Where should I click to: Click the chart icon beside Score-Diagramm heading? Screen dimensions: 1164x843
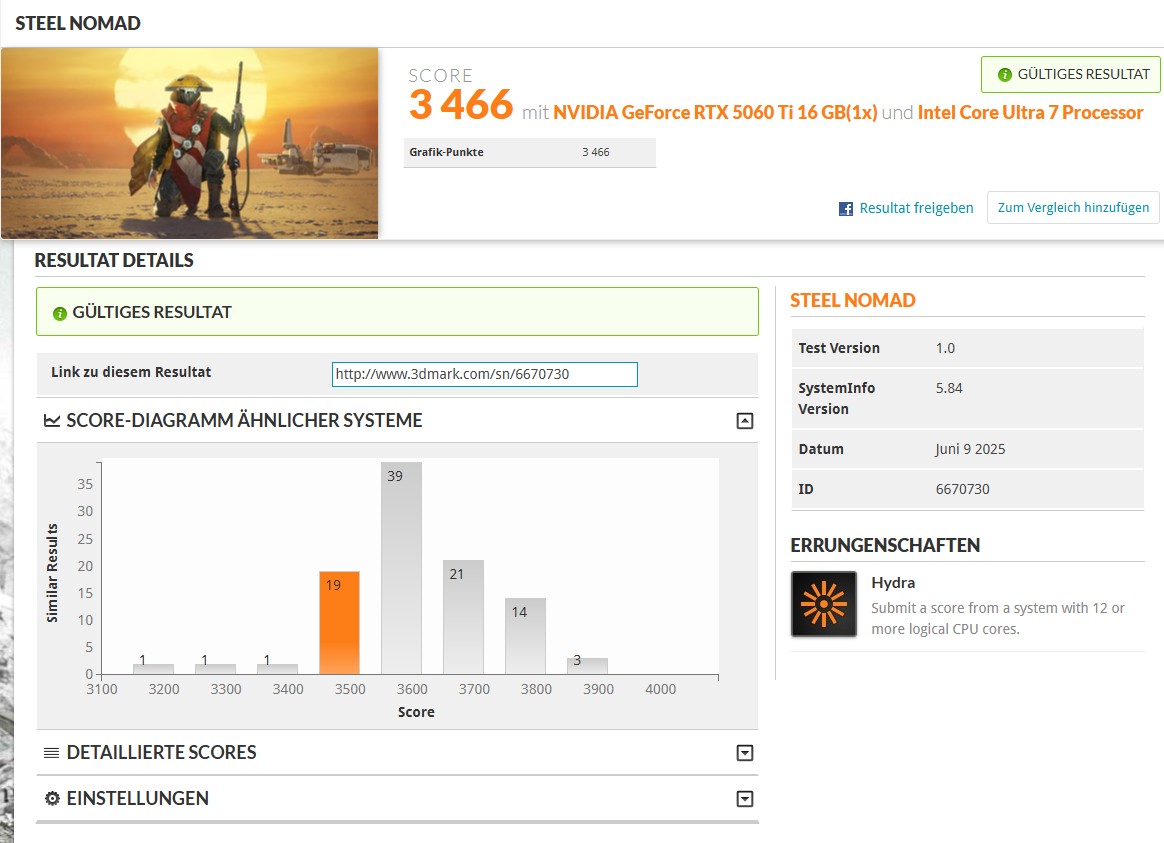[52, 421]
